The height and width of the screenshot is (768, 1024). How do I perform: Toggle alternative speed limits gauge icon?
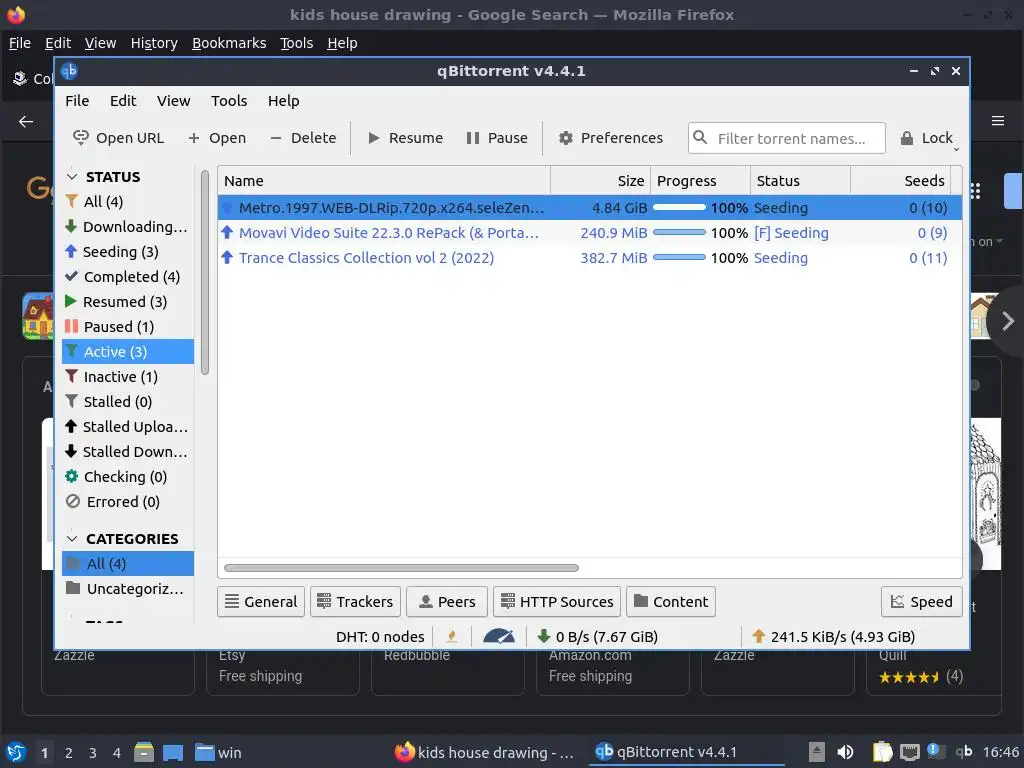click(498, 636)
